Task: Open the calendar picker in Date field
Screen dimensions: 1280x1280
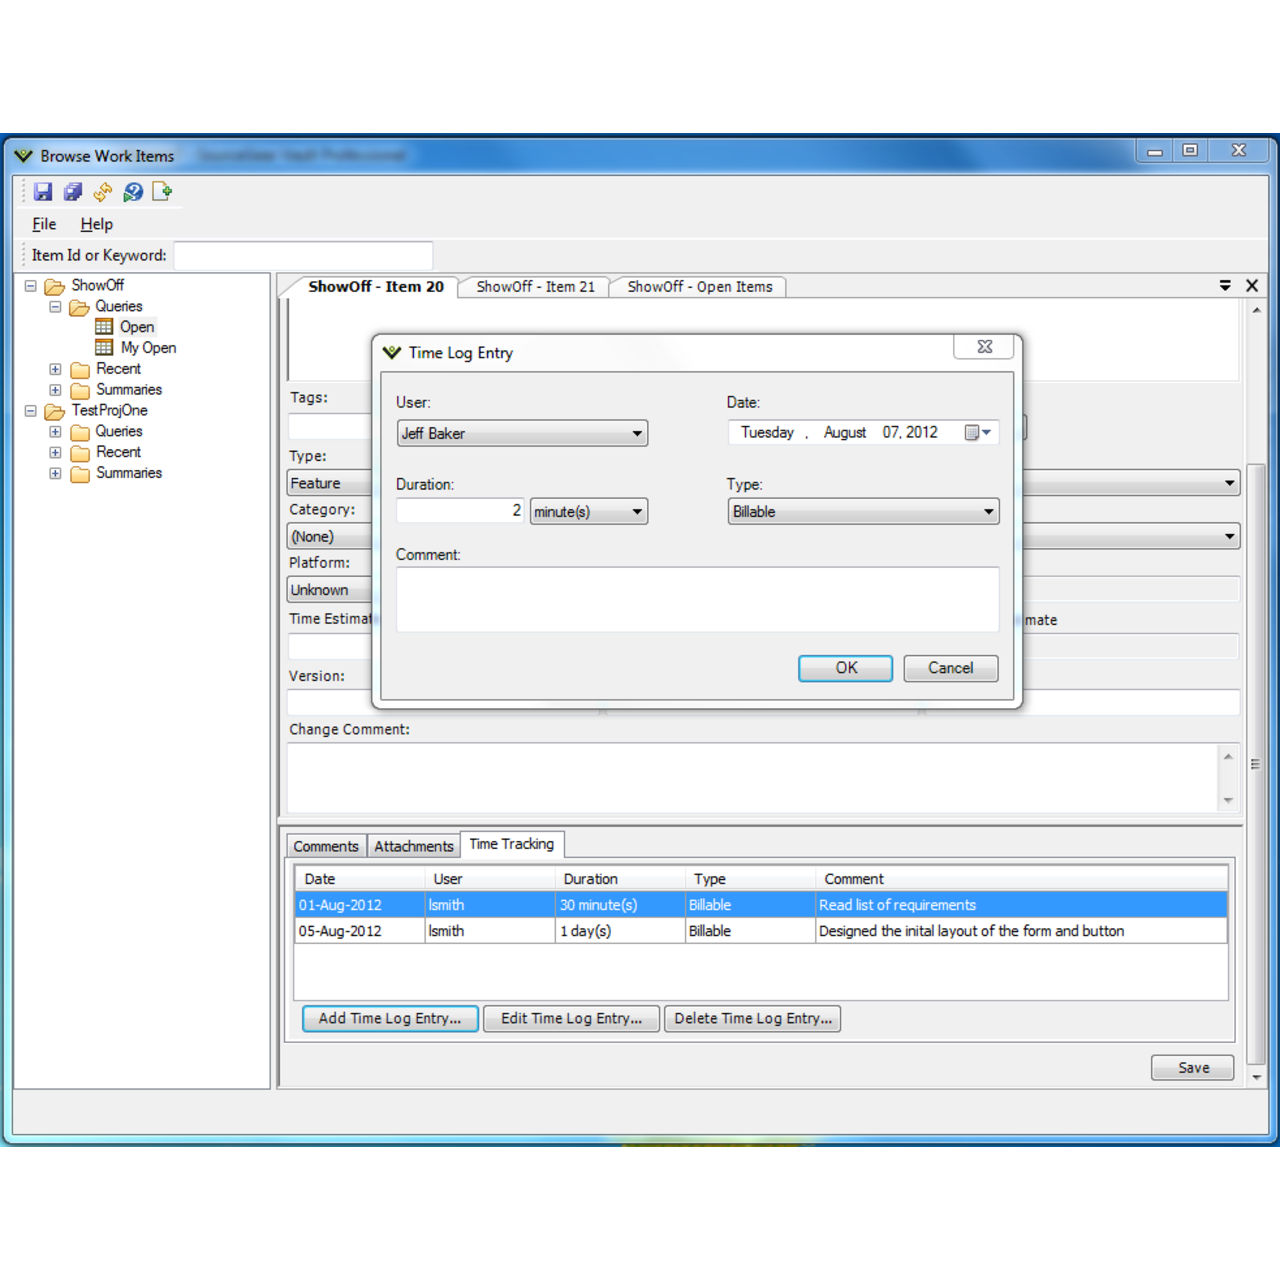Action: (x=977, y=432)
